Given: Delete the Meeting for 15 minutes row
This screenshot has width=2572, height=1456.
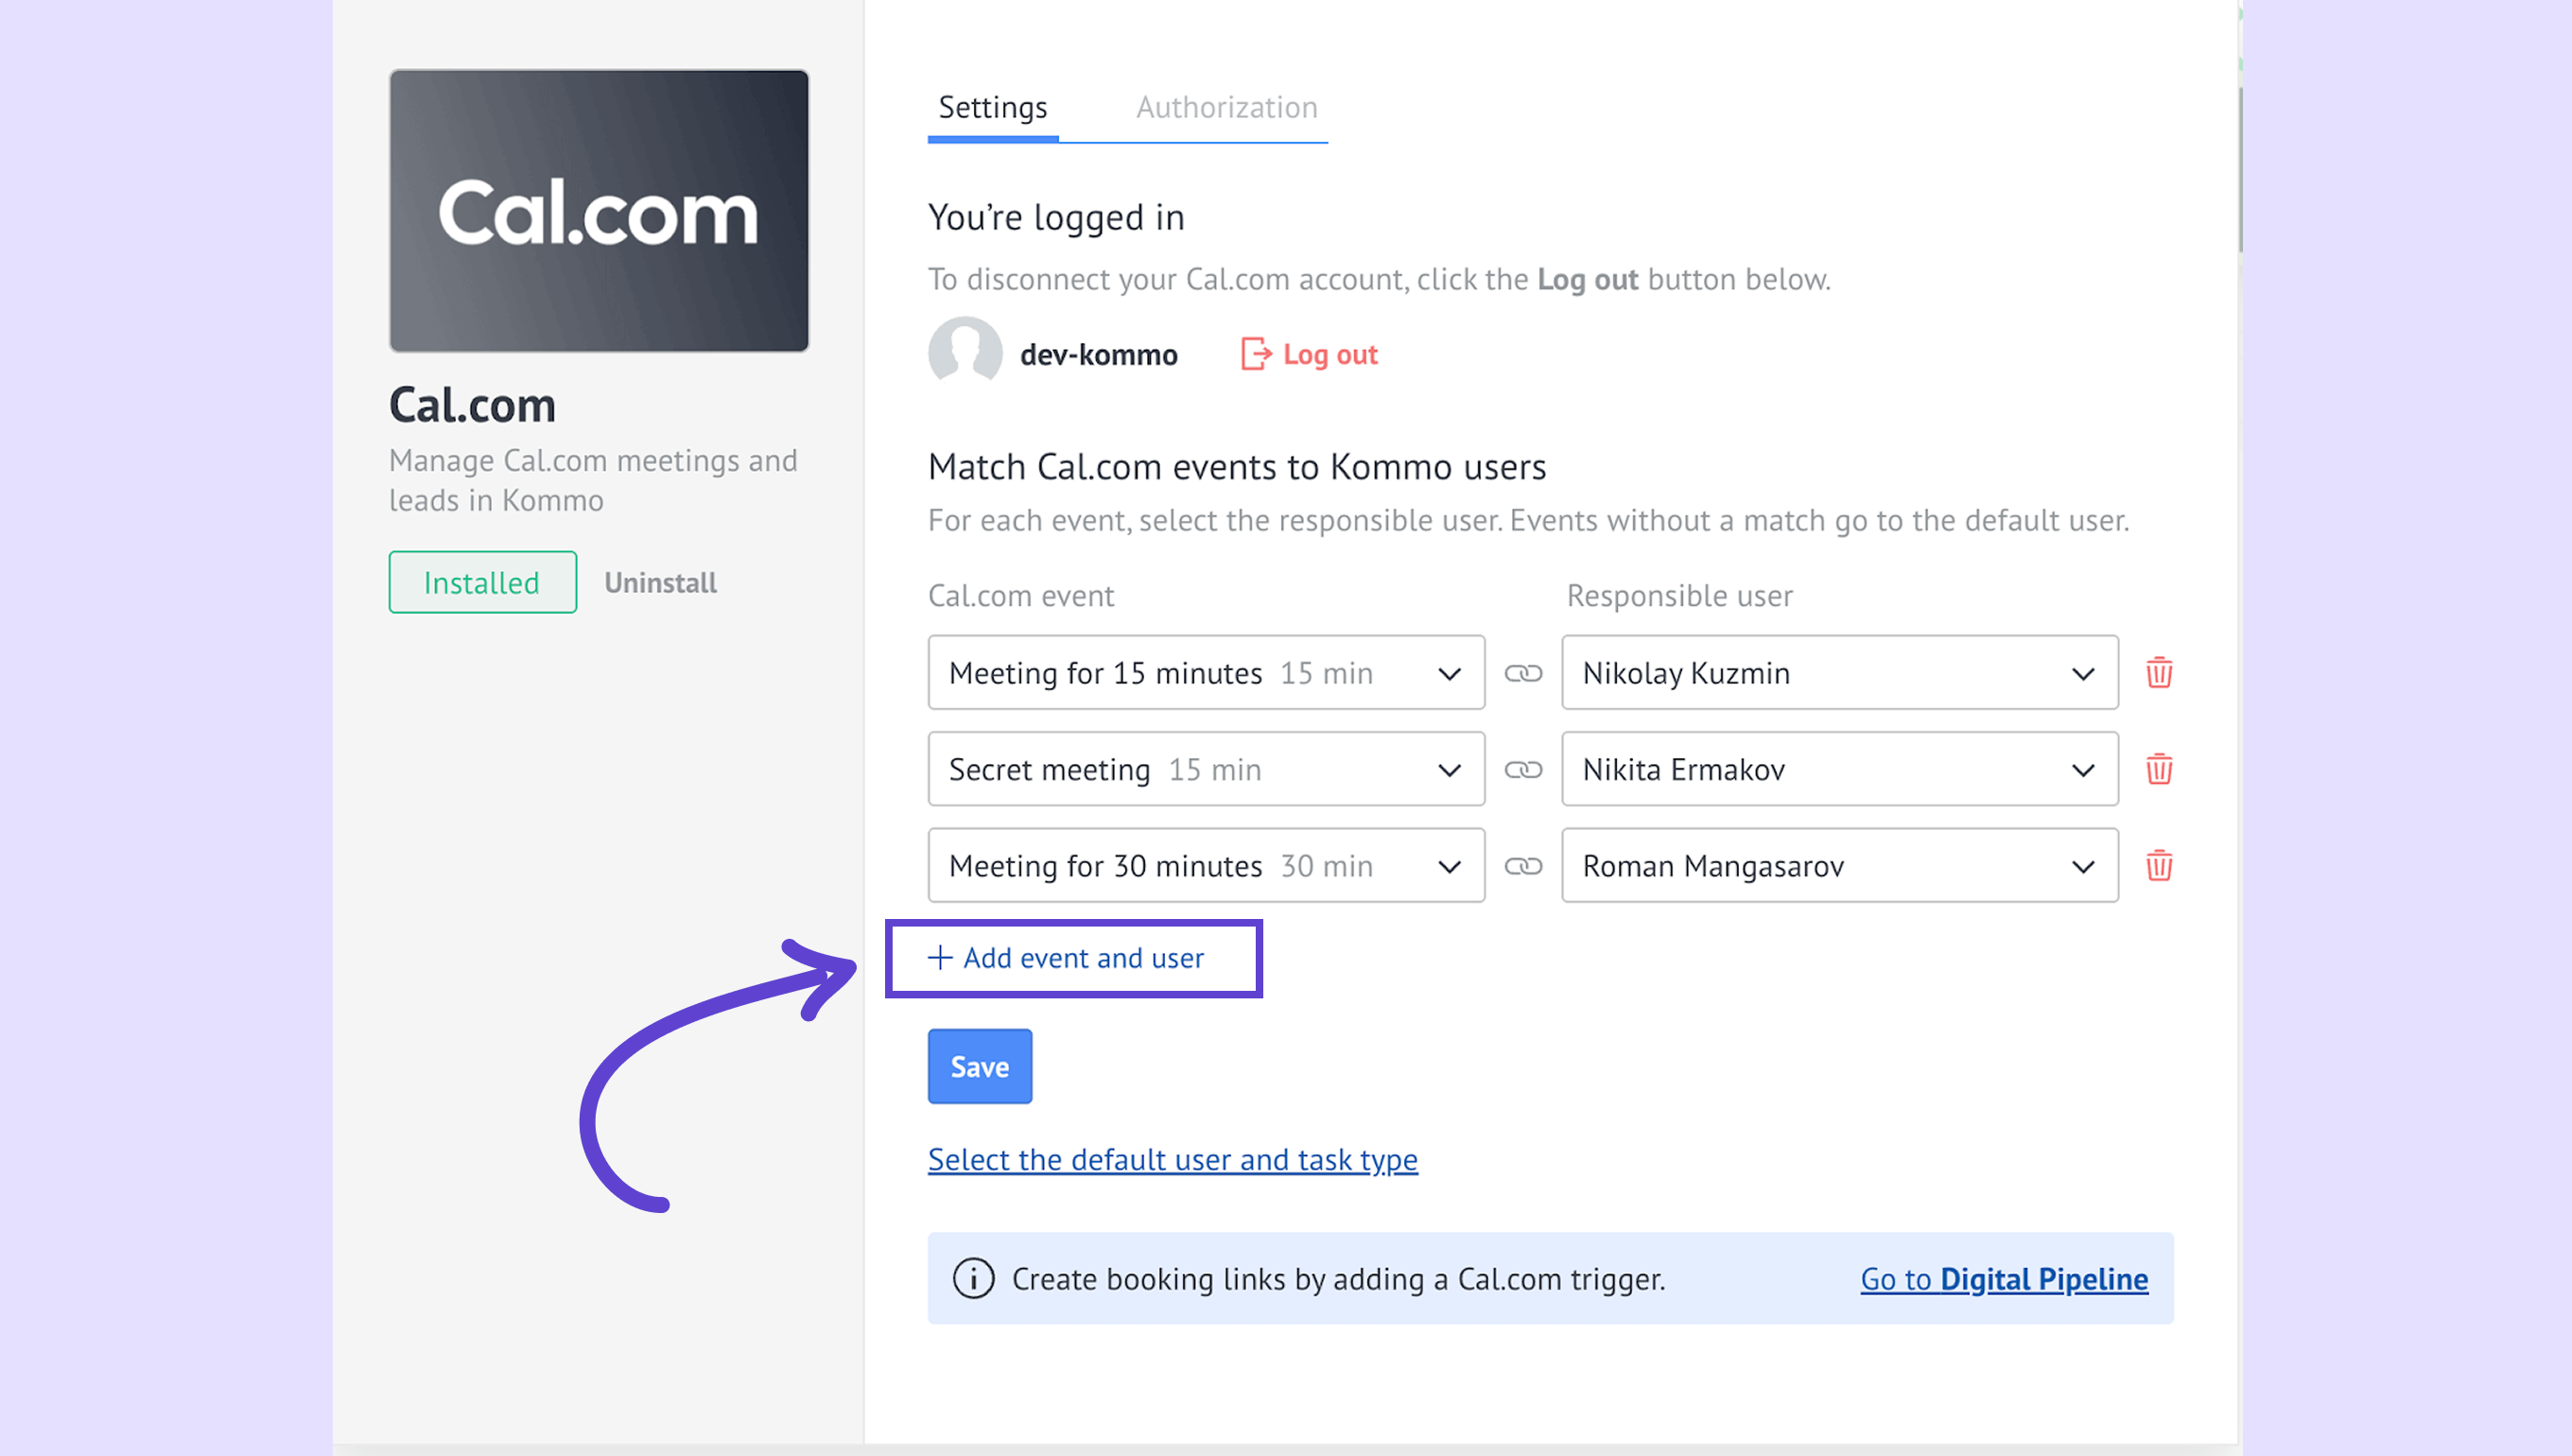Looking at the screenshot, I should pos(2158,672).
